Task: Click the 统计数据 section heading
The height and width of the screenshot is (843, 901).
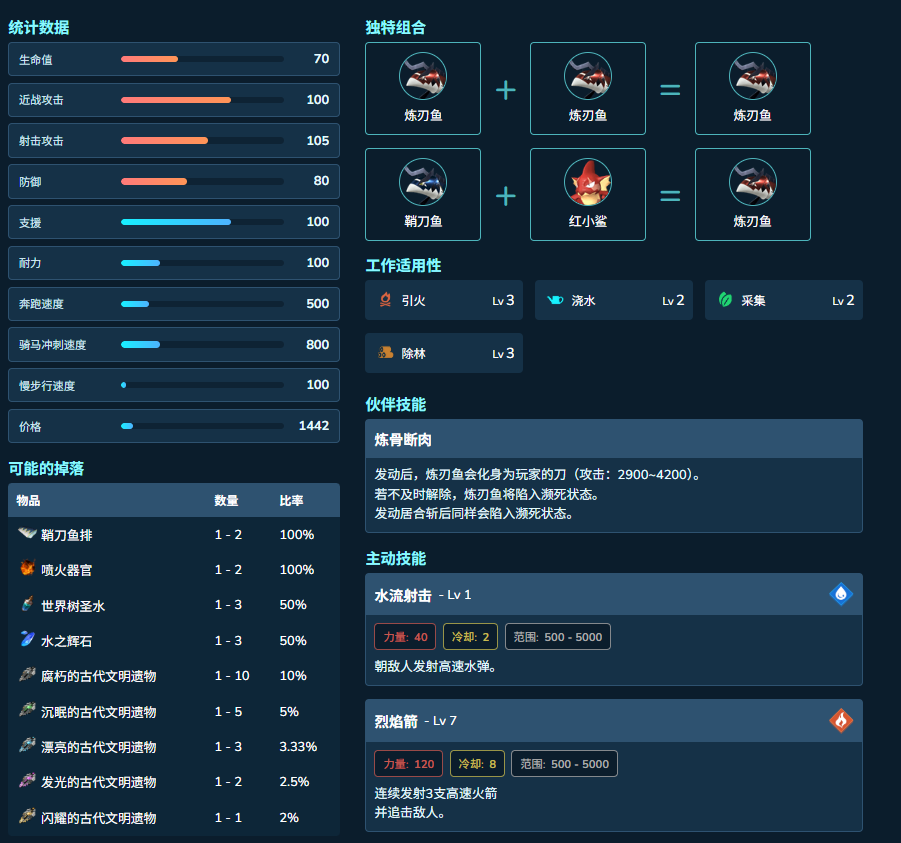Action: pos(38,28)
